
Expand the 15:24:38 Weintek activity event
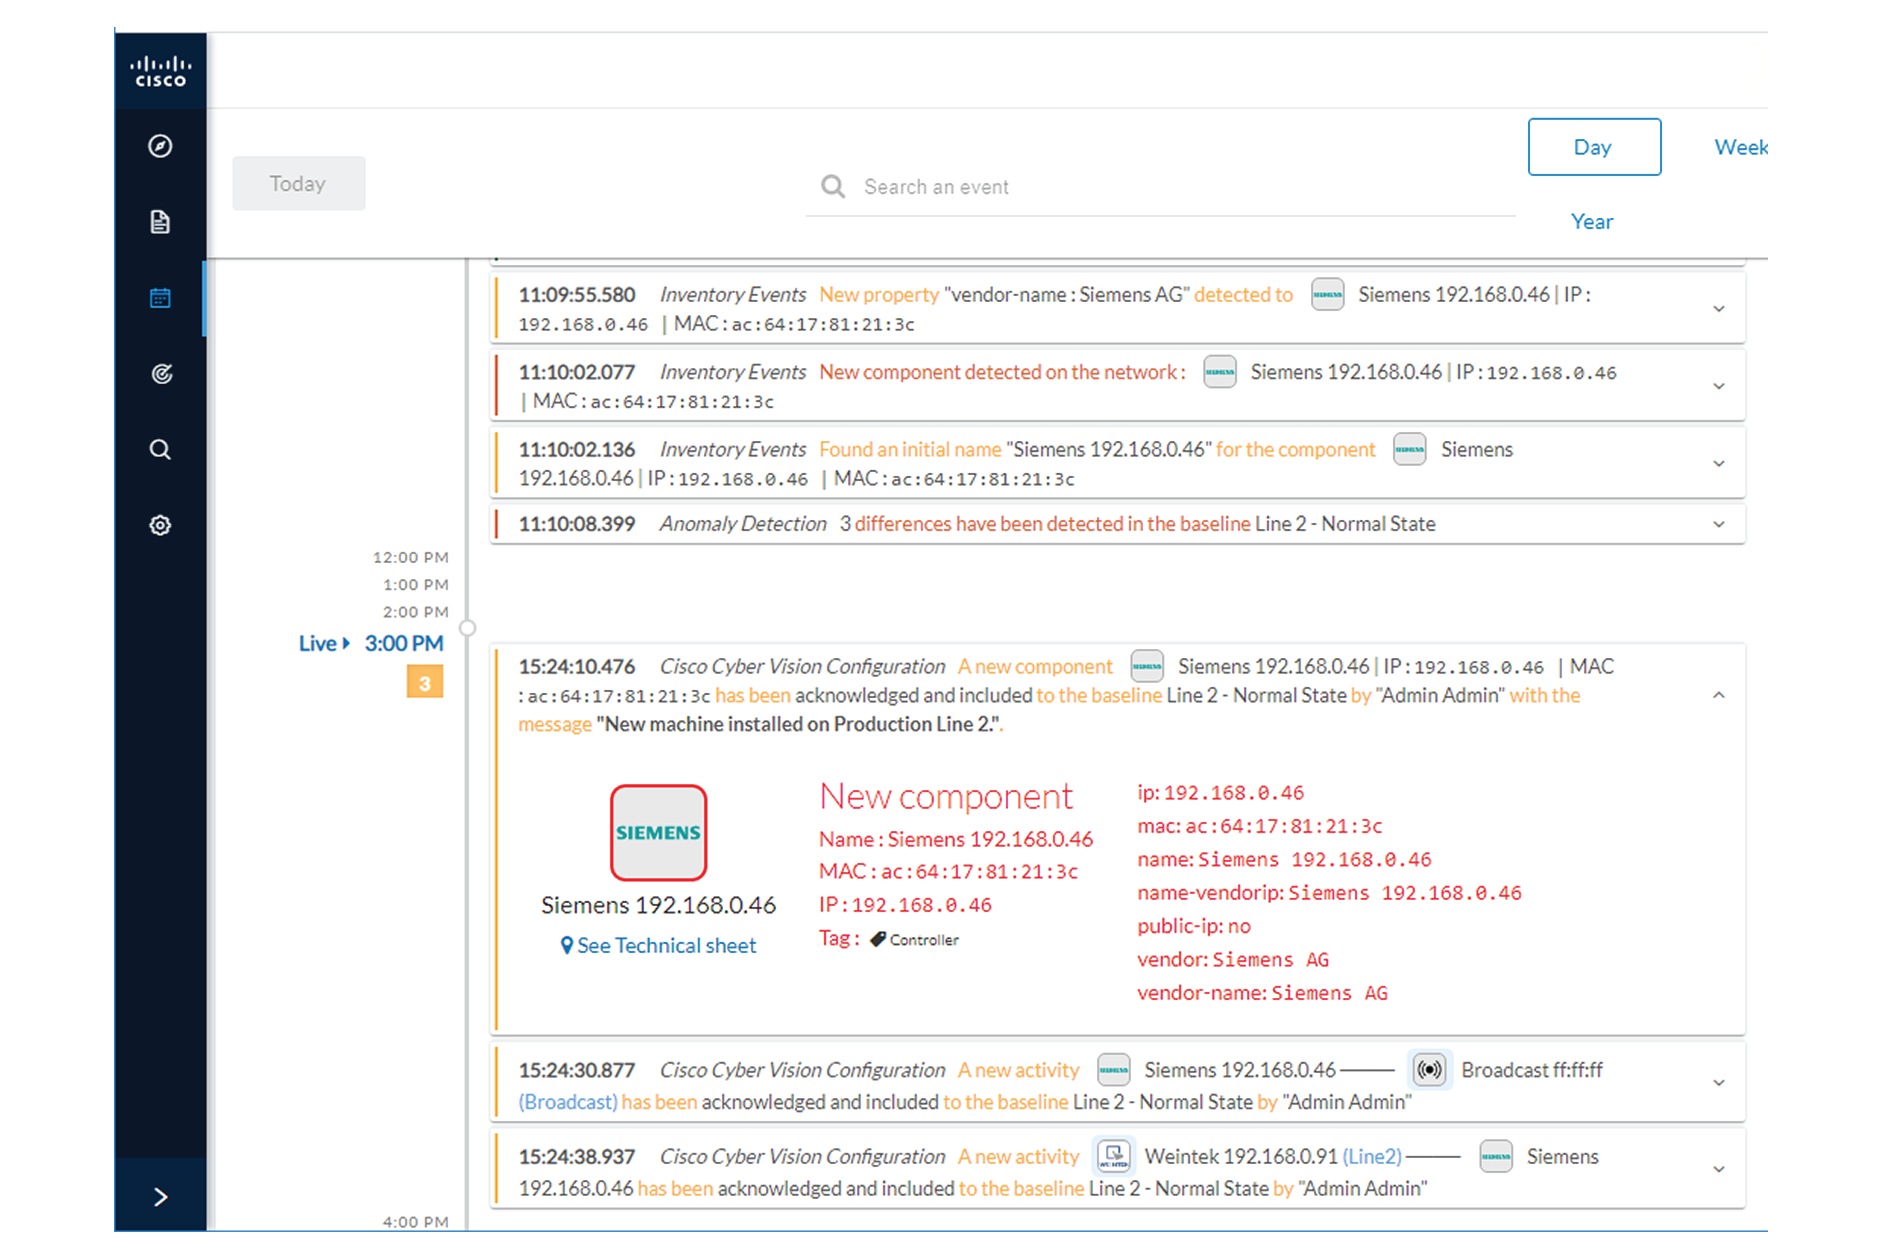[1719, 1168]
